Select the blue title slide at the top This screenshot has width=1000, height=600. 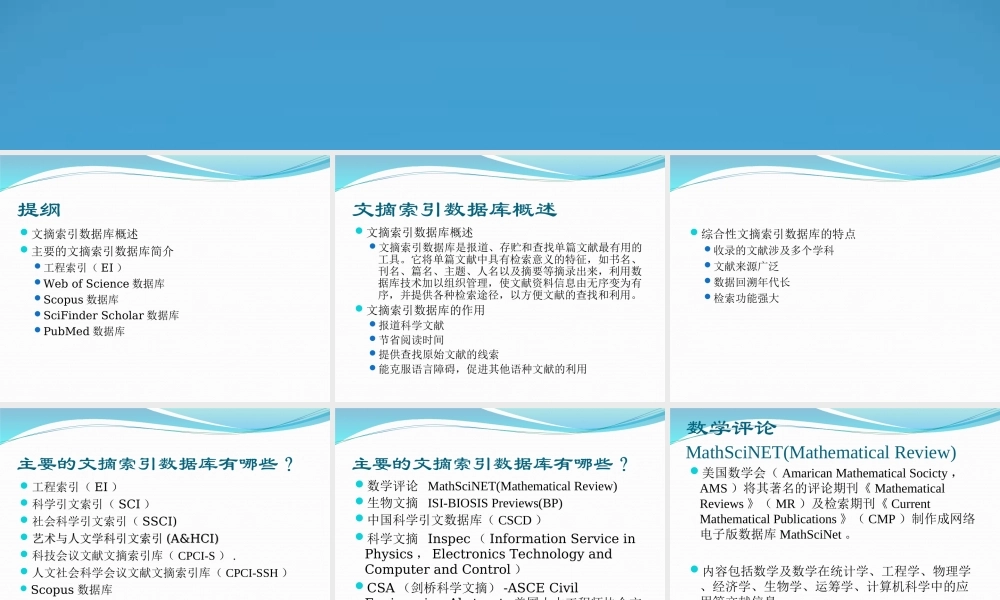click(x=500, y=75)
